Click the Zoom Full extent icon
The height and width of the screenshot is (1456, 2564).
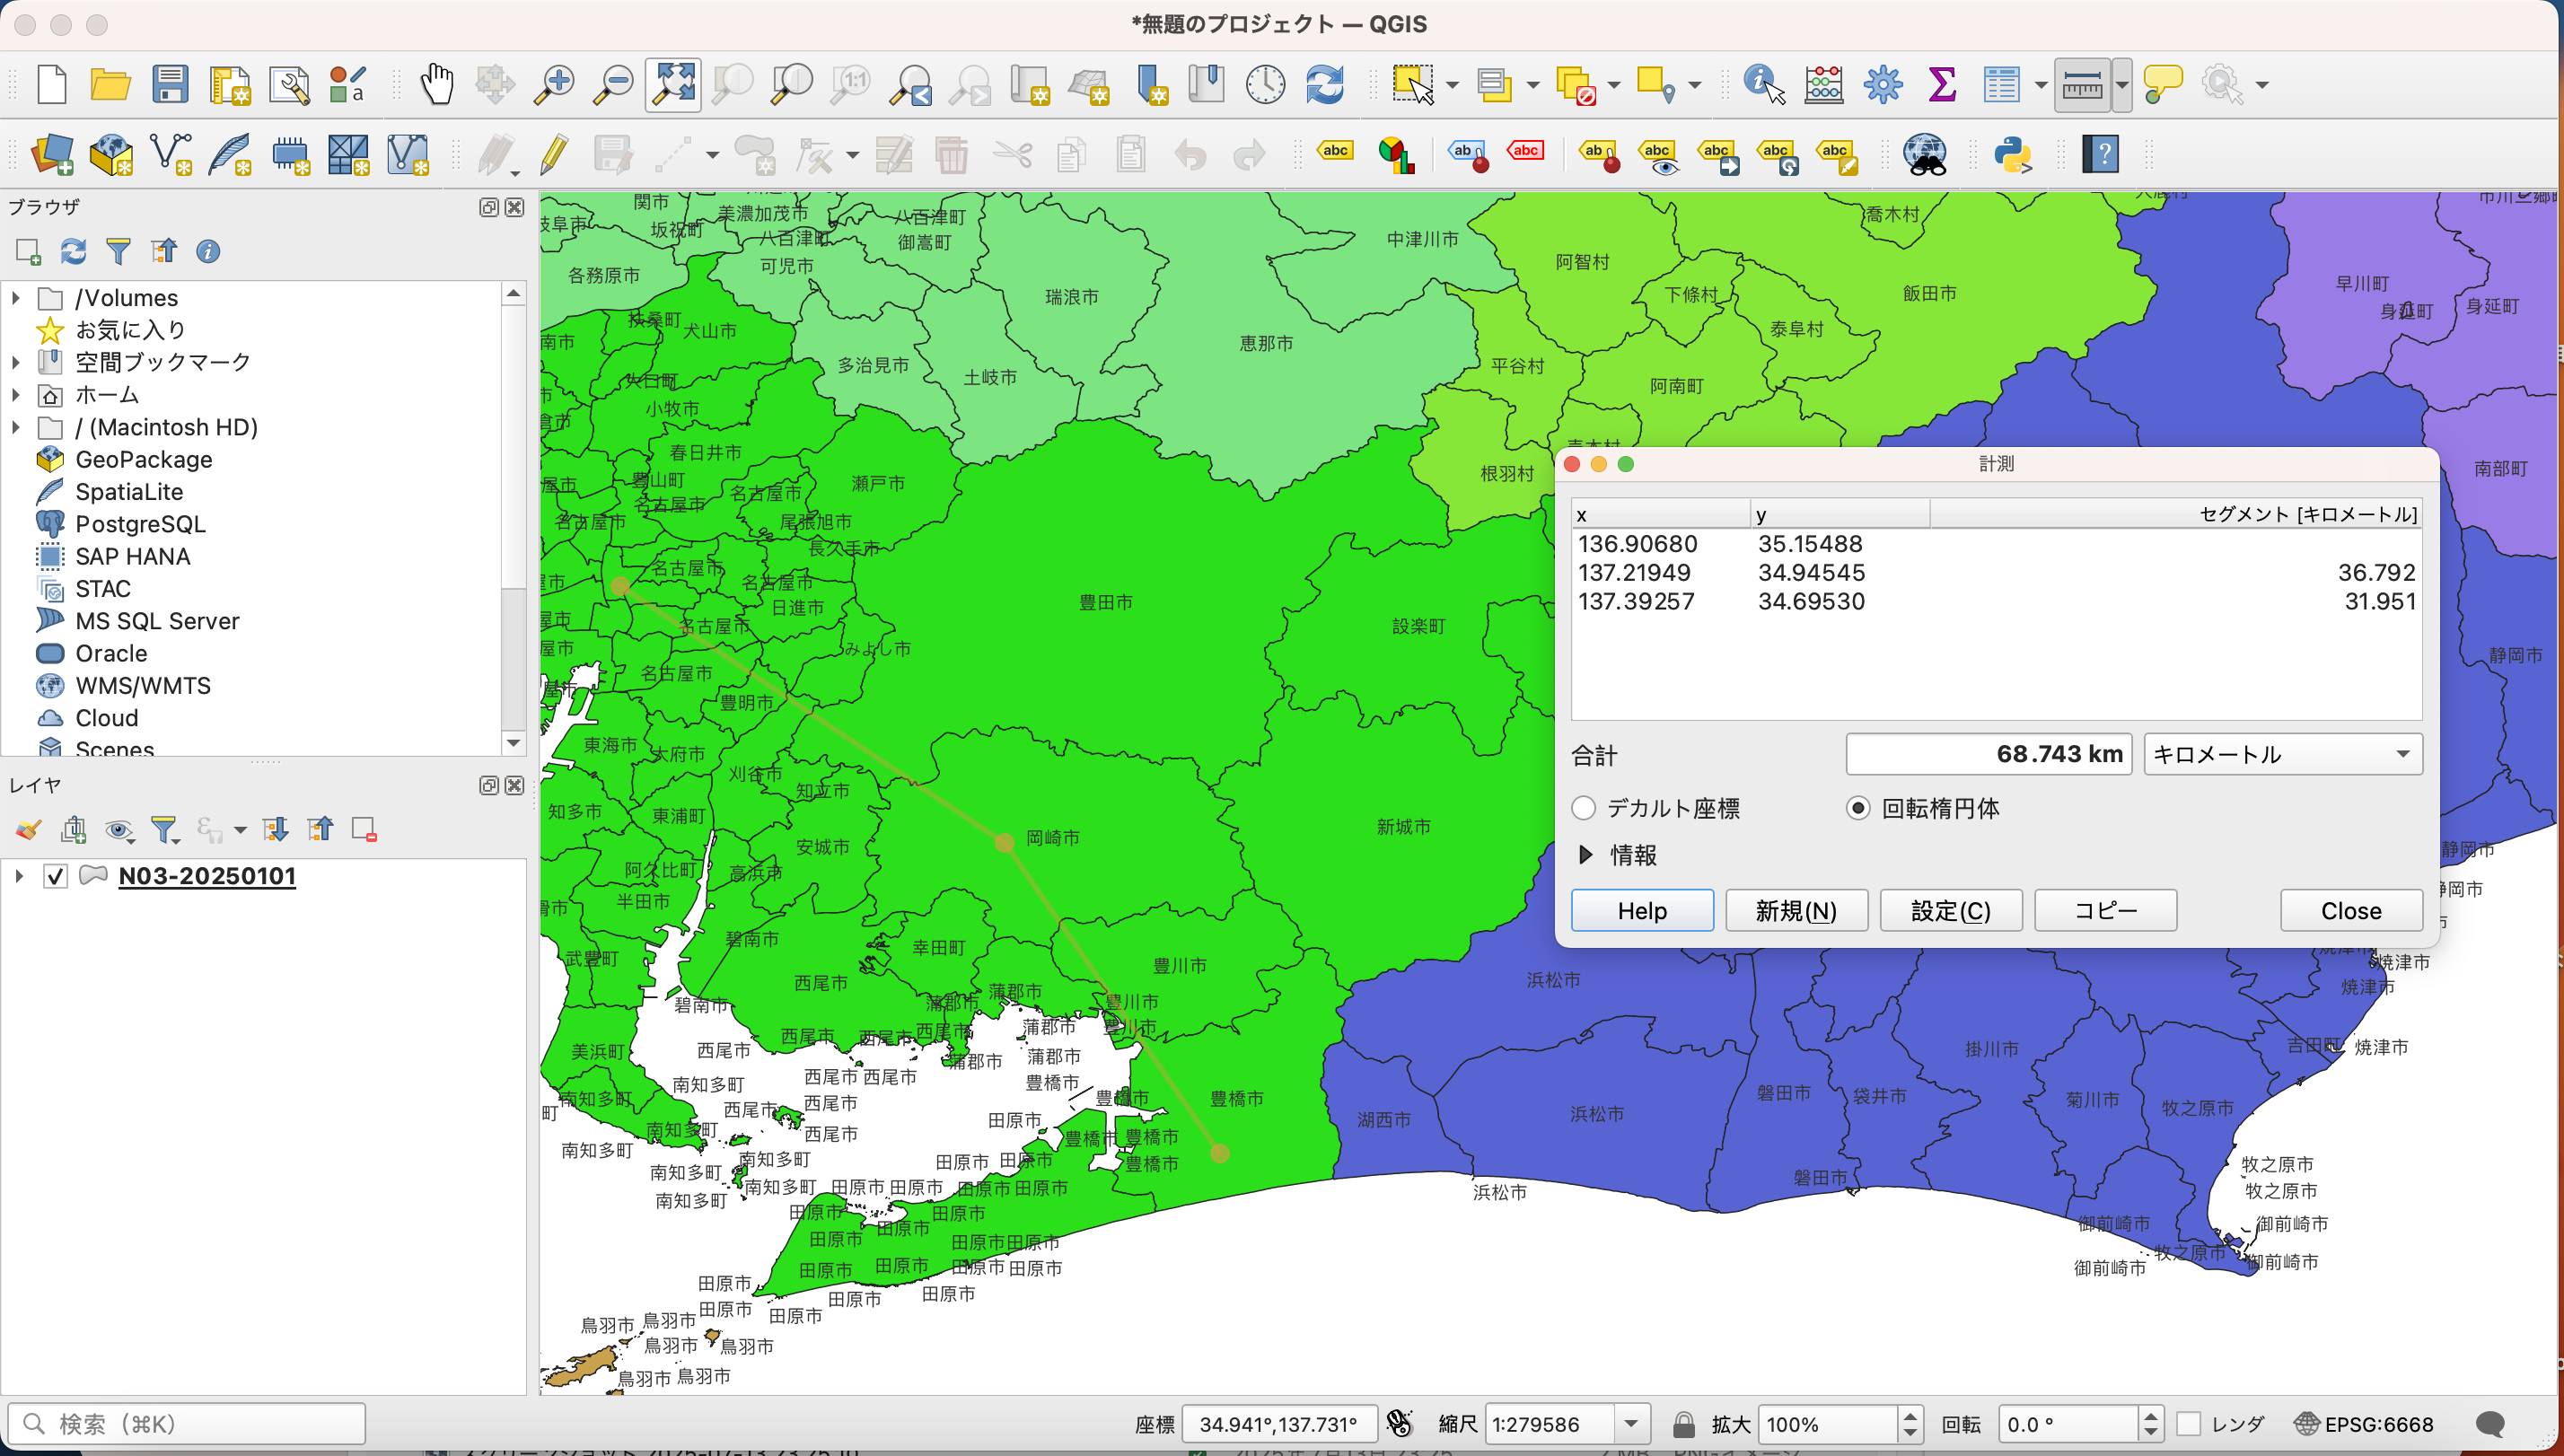tap(673, 84)
